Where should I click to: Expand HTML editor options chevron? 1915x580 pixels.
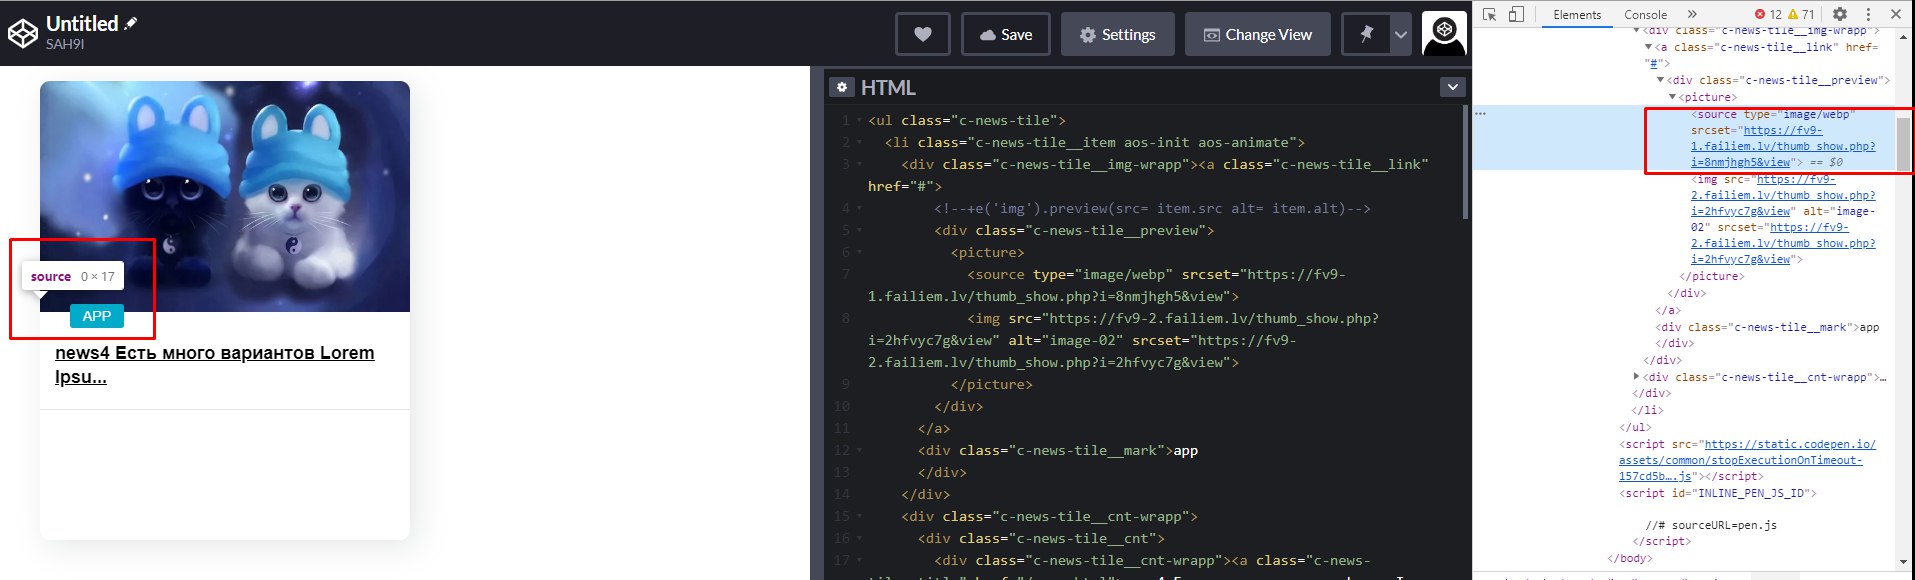(x=1453, y=87)
